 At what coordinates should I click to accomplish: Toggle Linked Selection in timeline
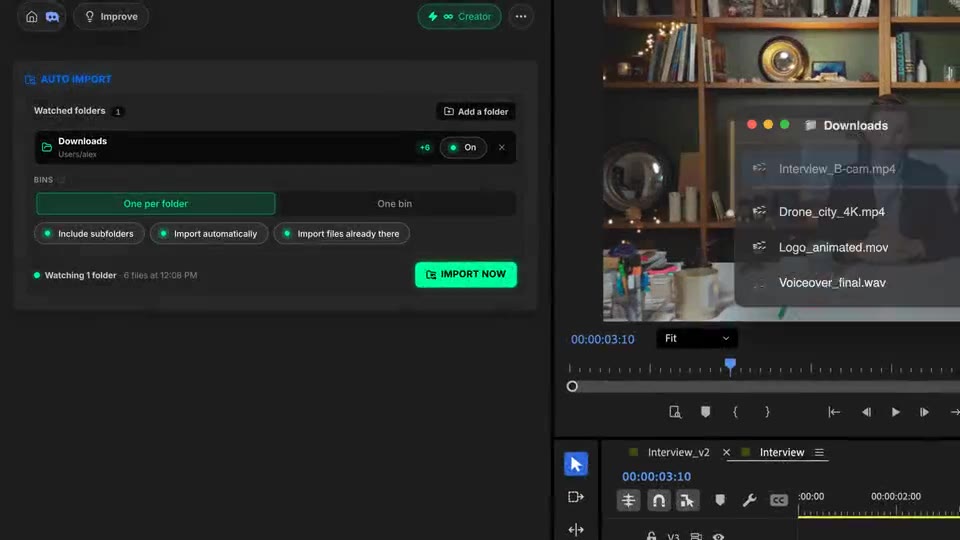click(687, 501)
